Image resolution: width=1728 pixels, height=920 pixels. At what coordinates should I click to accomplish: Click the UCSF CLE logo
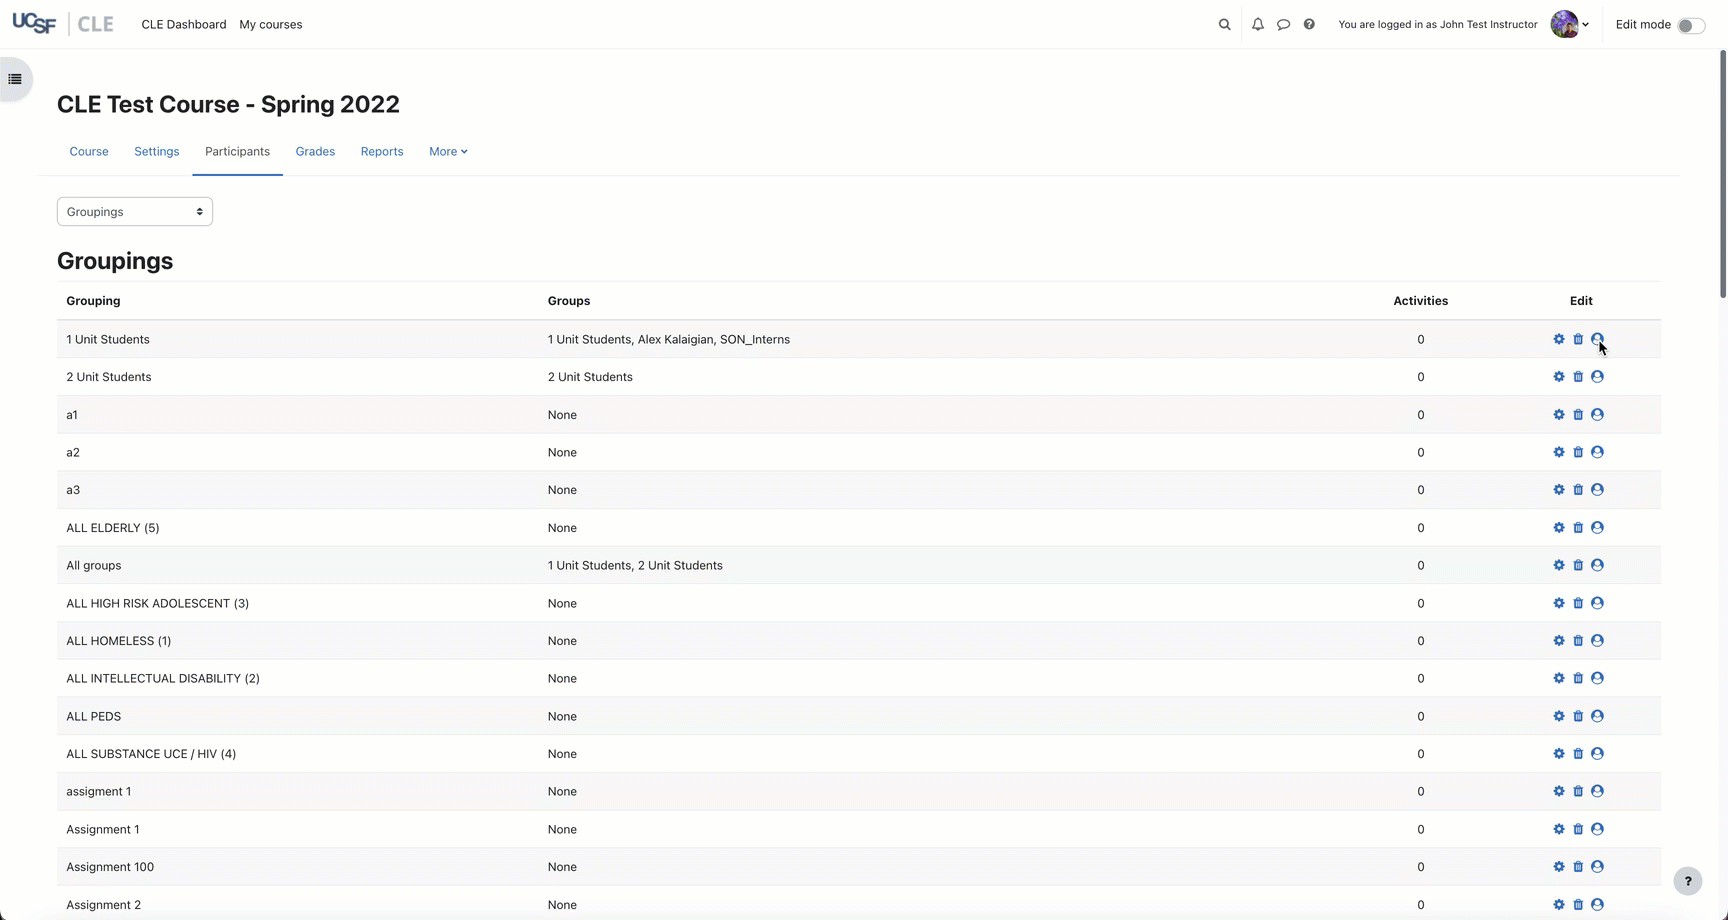tap(62, 24)
